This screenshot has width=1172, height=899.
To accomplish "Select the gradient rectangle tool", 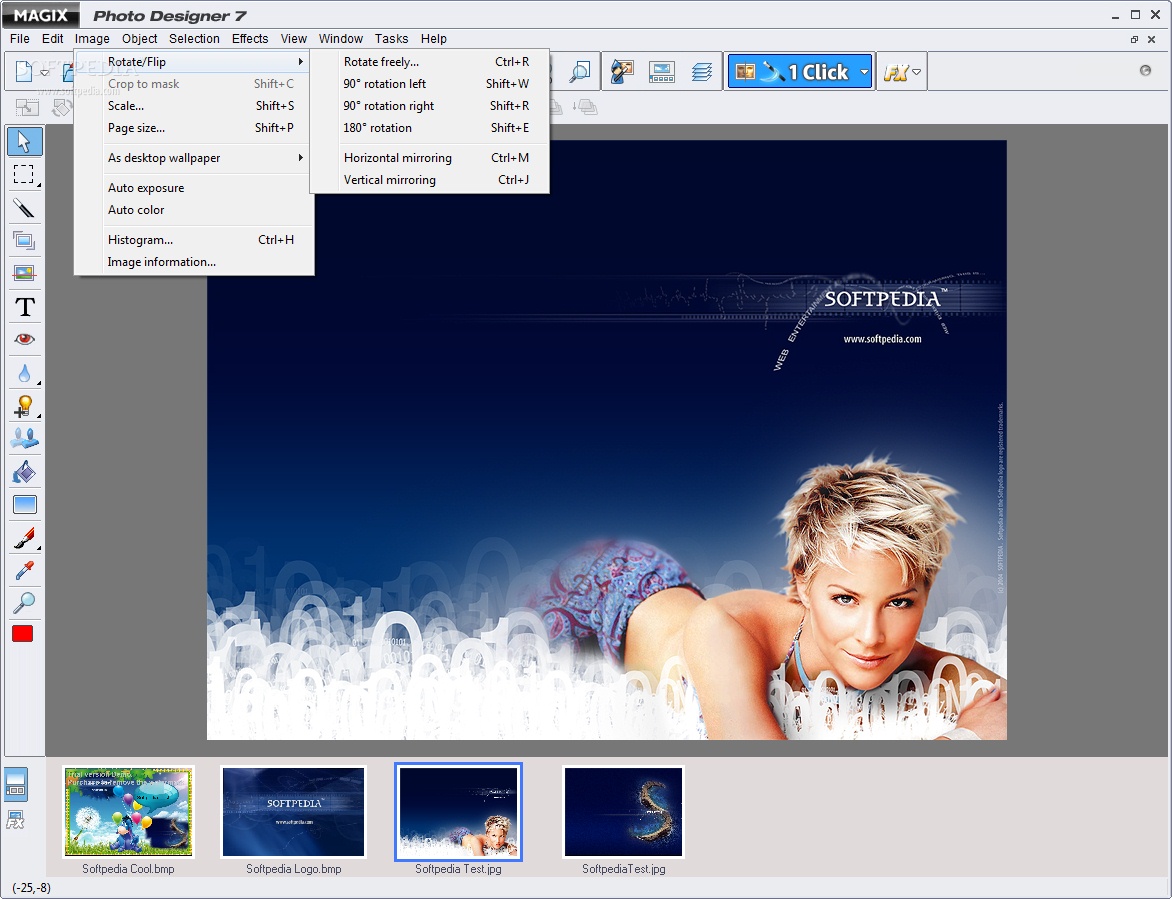I will click(24, 504).
